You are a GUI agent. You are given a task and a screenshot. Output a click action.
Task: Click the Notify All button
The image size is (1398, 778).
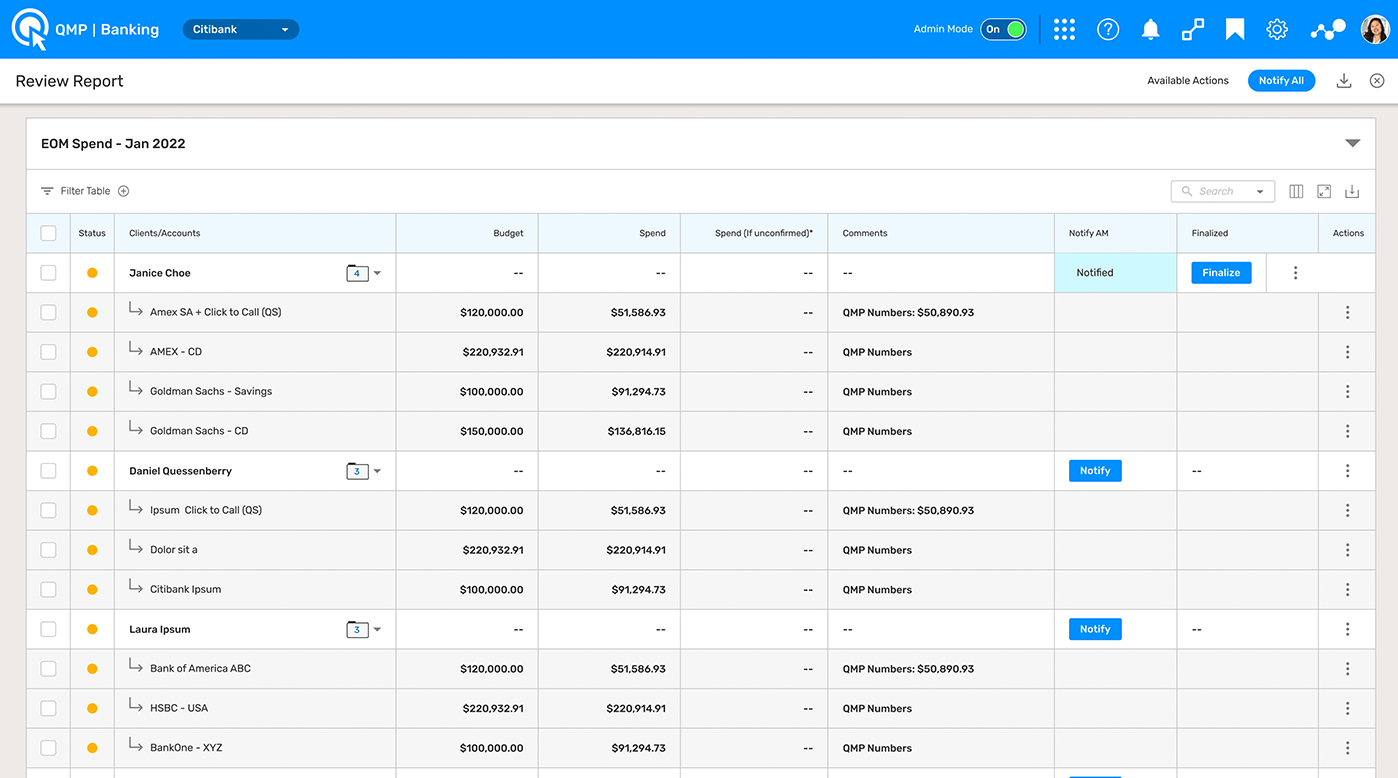point(1281,81)
